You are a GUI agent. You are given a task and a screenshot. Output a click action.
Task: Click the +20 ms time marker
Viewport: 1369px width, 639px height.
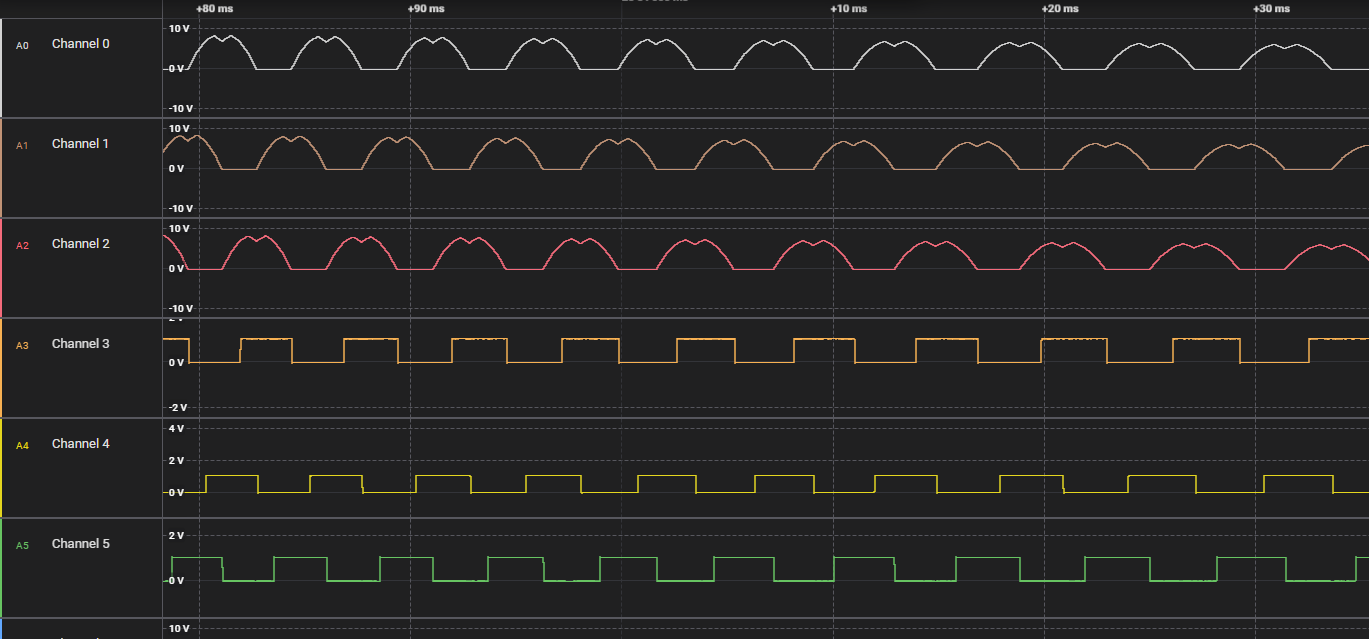[1061, 8]
